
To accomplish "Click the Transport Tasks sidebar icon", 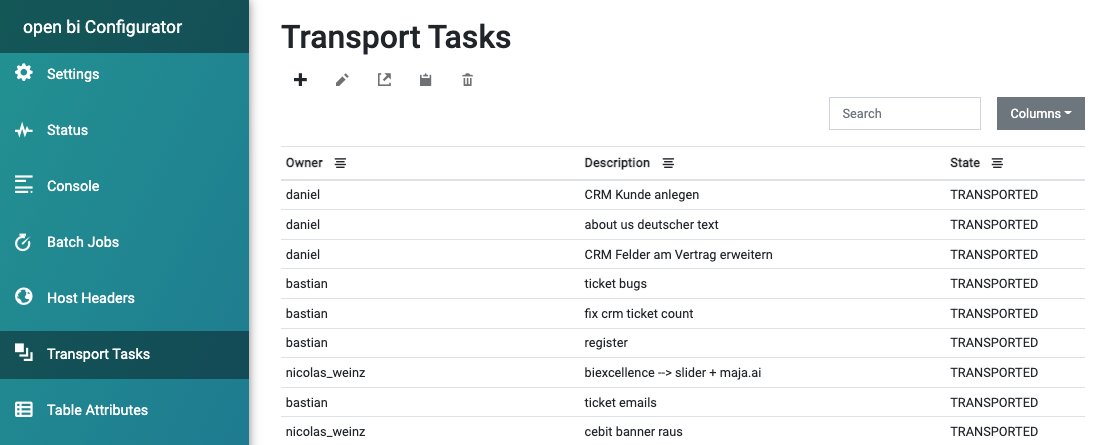I will [24, 353].
